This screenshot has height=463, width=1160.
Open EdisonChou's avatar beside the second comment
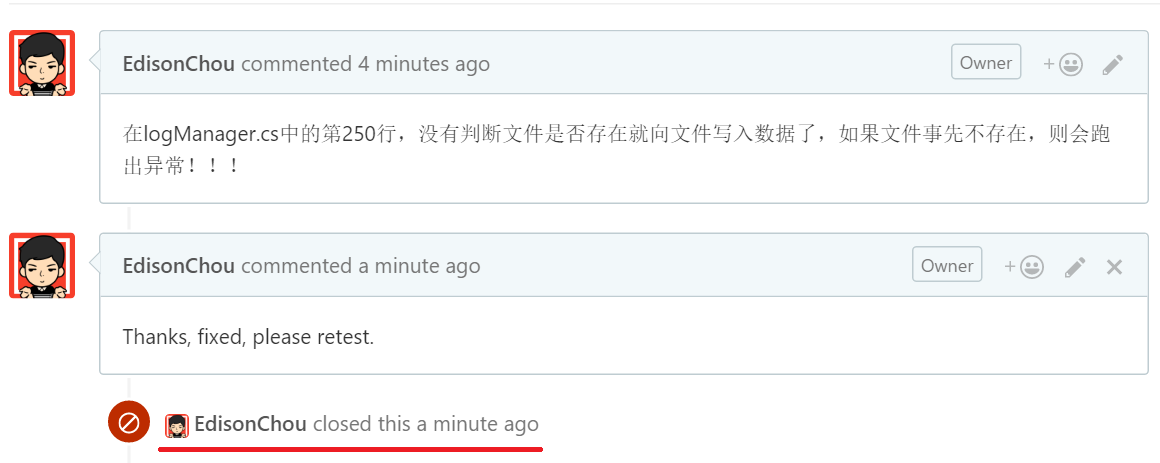[42, 266]
